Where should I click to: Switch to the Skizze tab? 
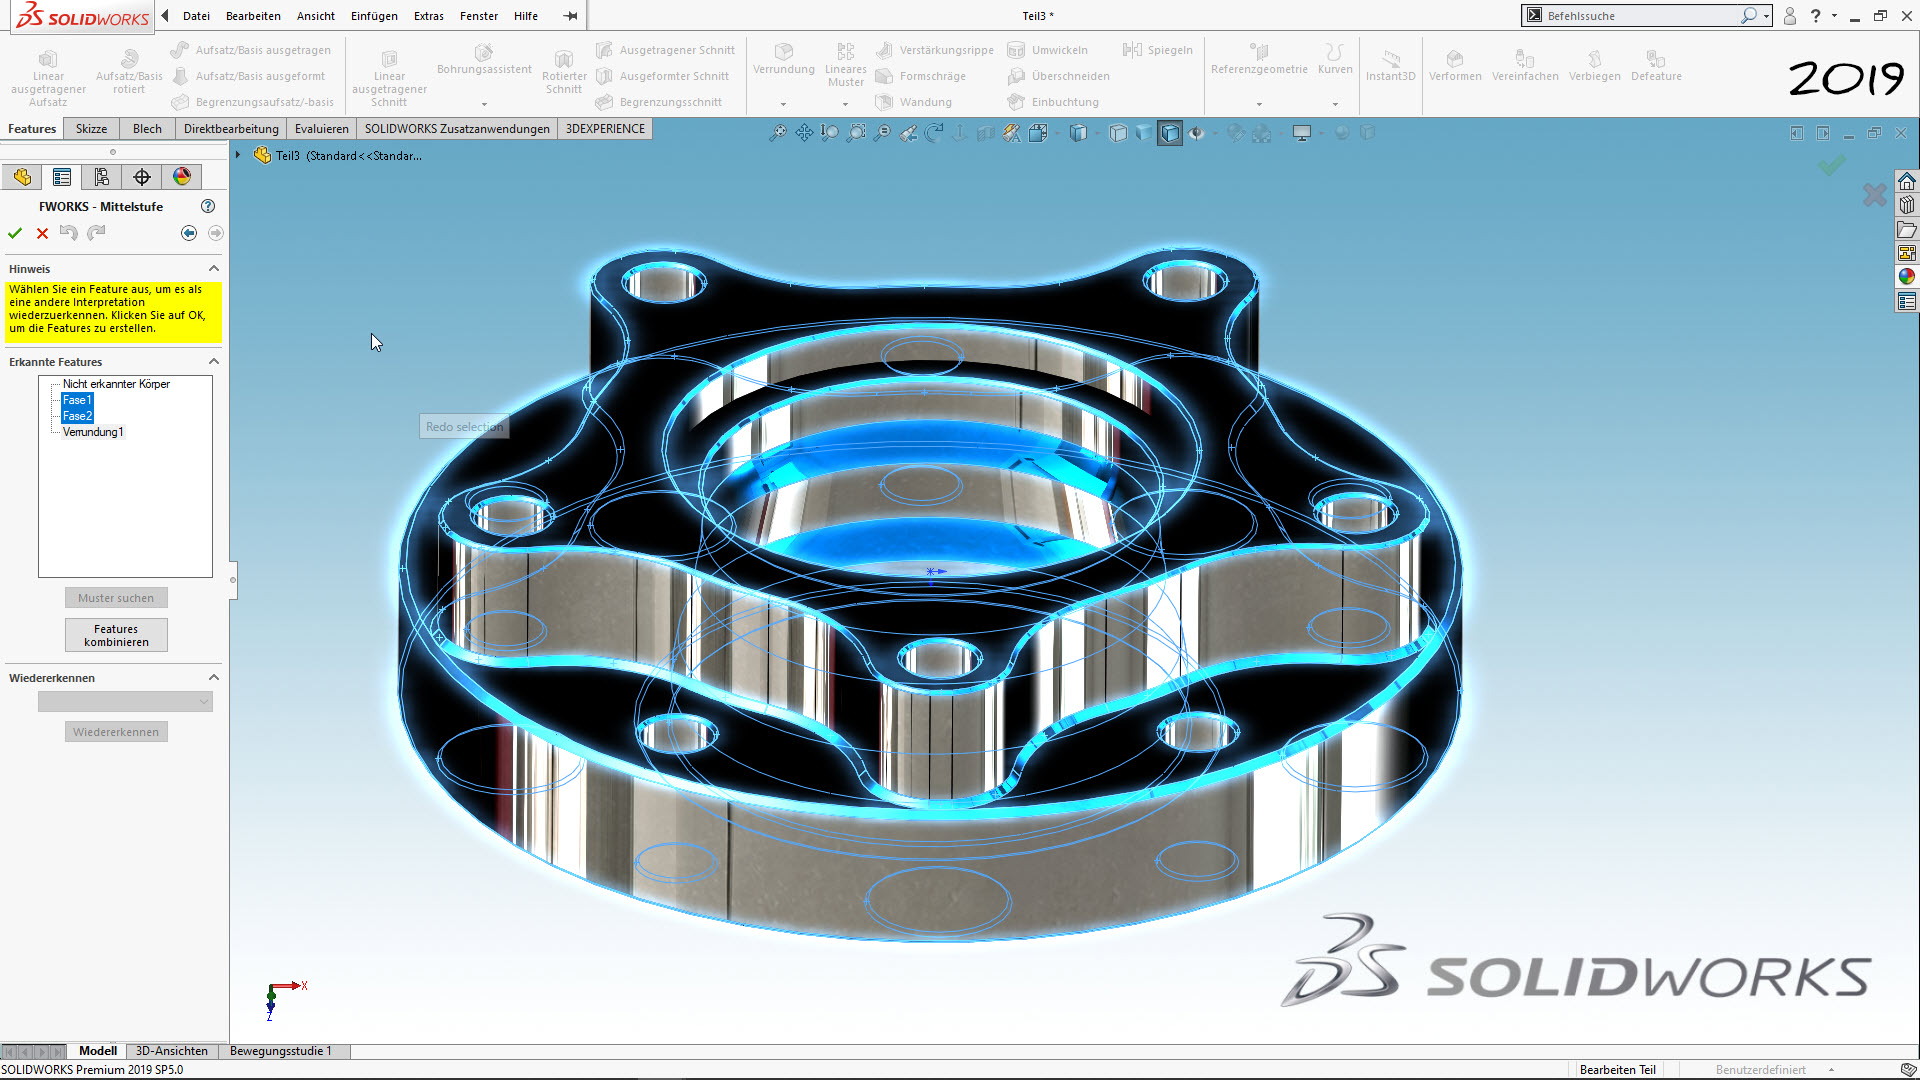[91, 129]
